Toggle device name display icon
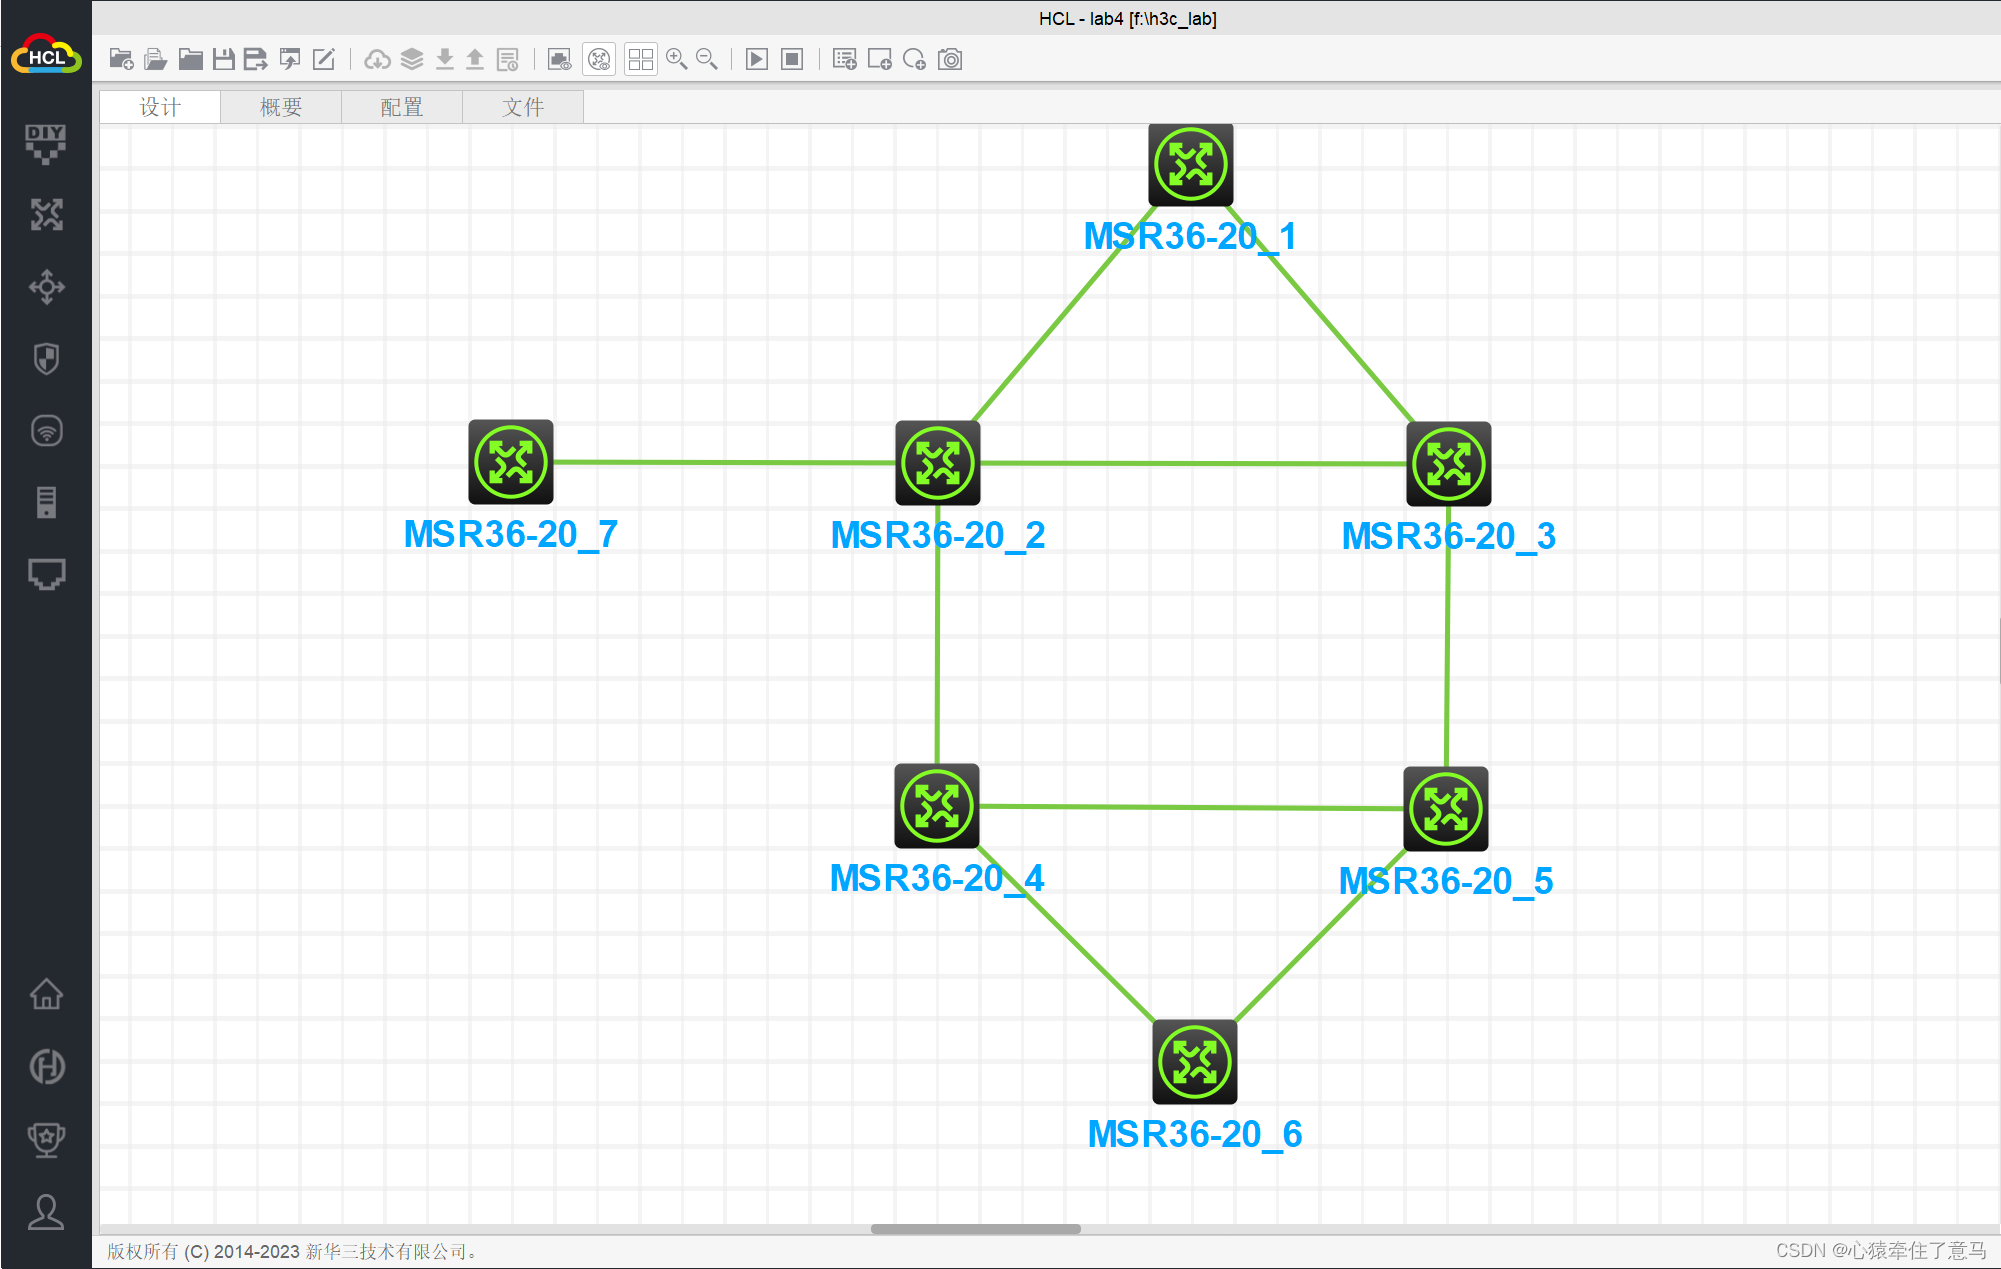The width and height of the screenshot is (2001, 1269). [599, 59]
